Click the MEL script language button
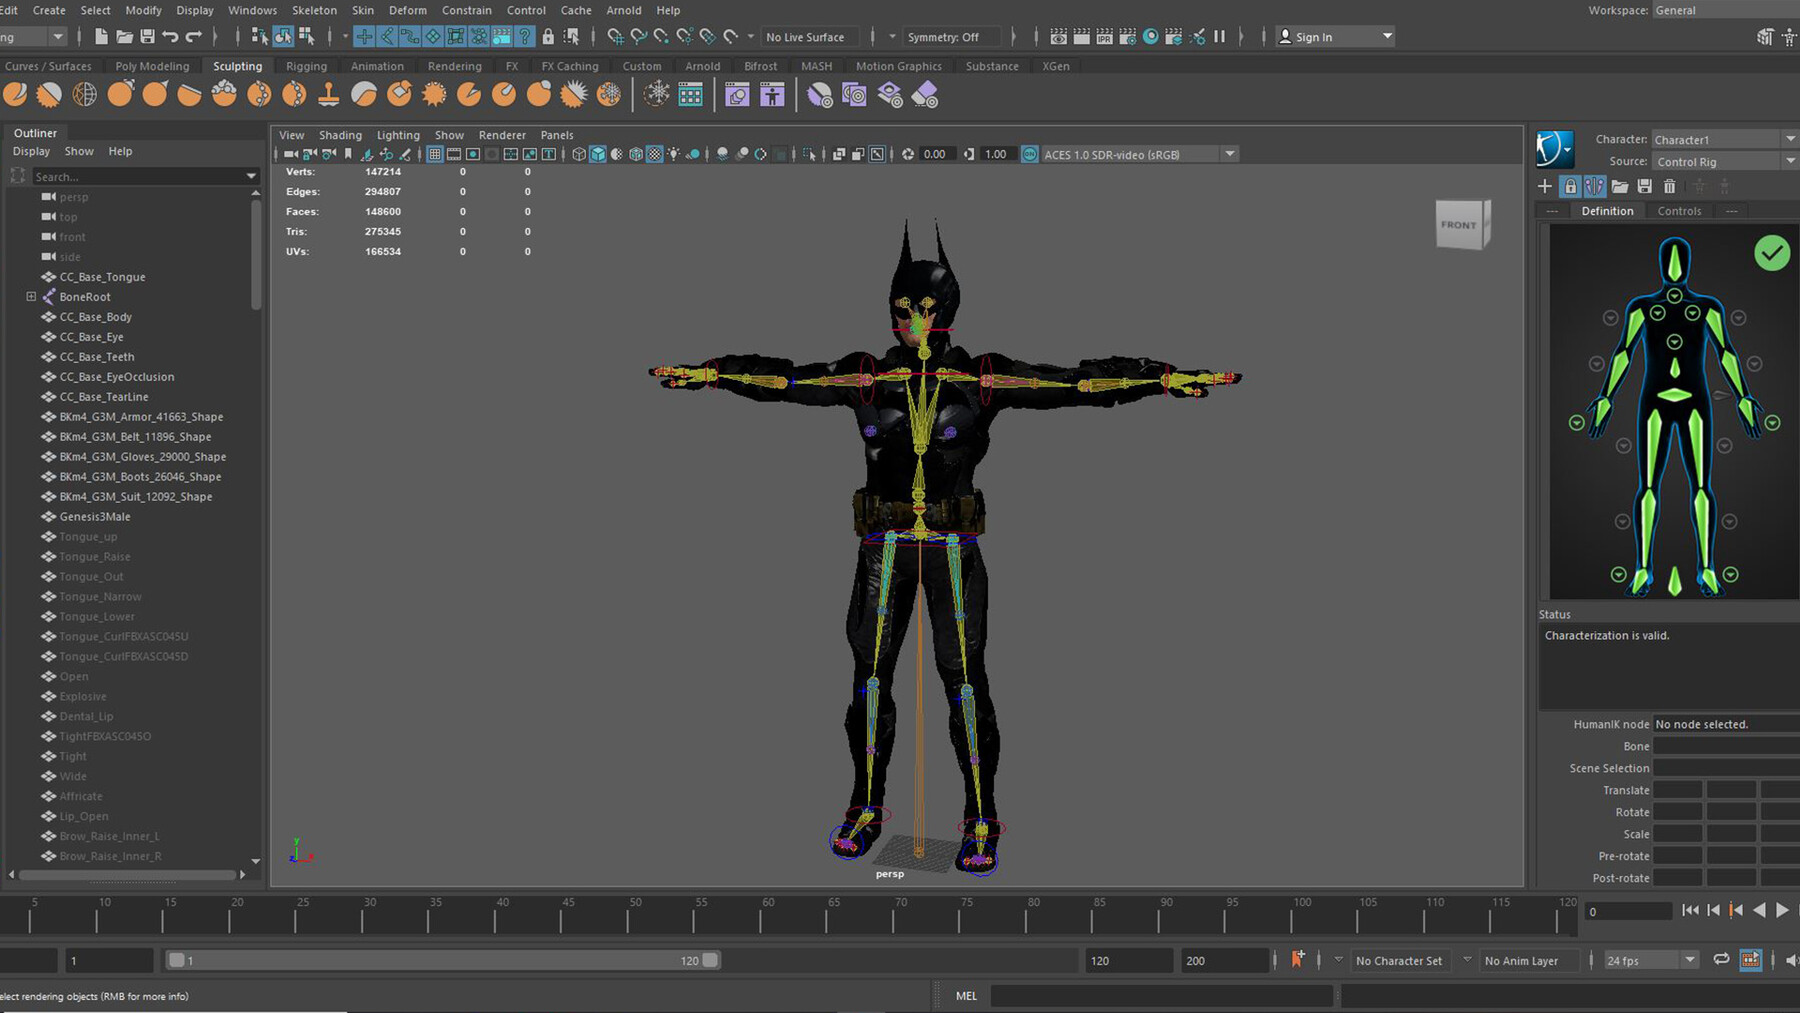 pos(966,996)
